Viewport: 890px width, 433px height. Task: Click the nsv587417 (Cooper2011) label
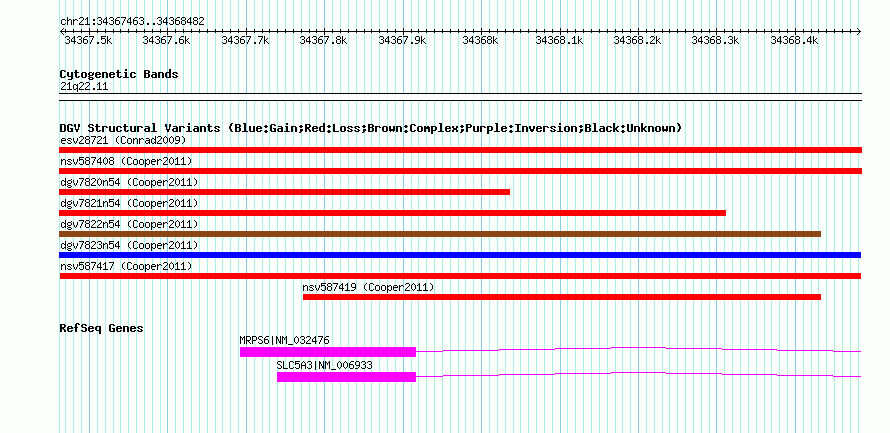pos(126,266)
